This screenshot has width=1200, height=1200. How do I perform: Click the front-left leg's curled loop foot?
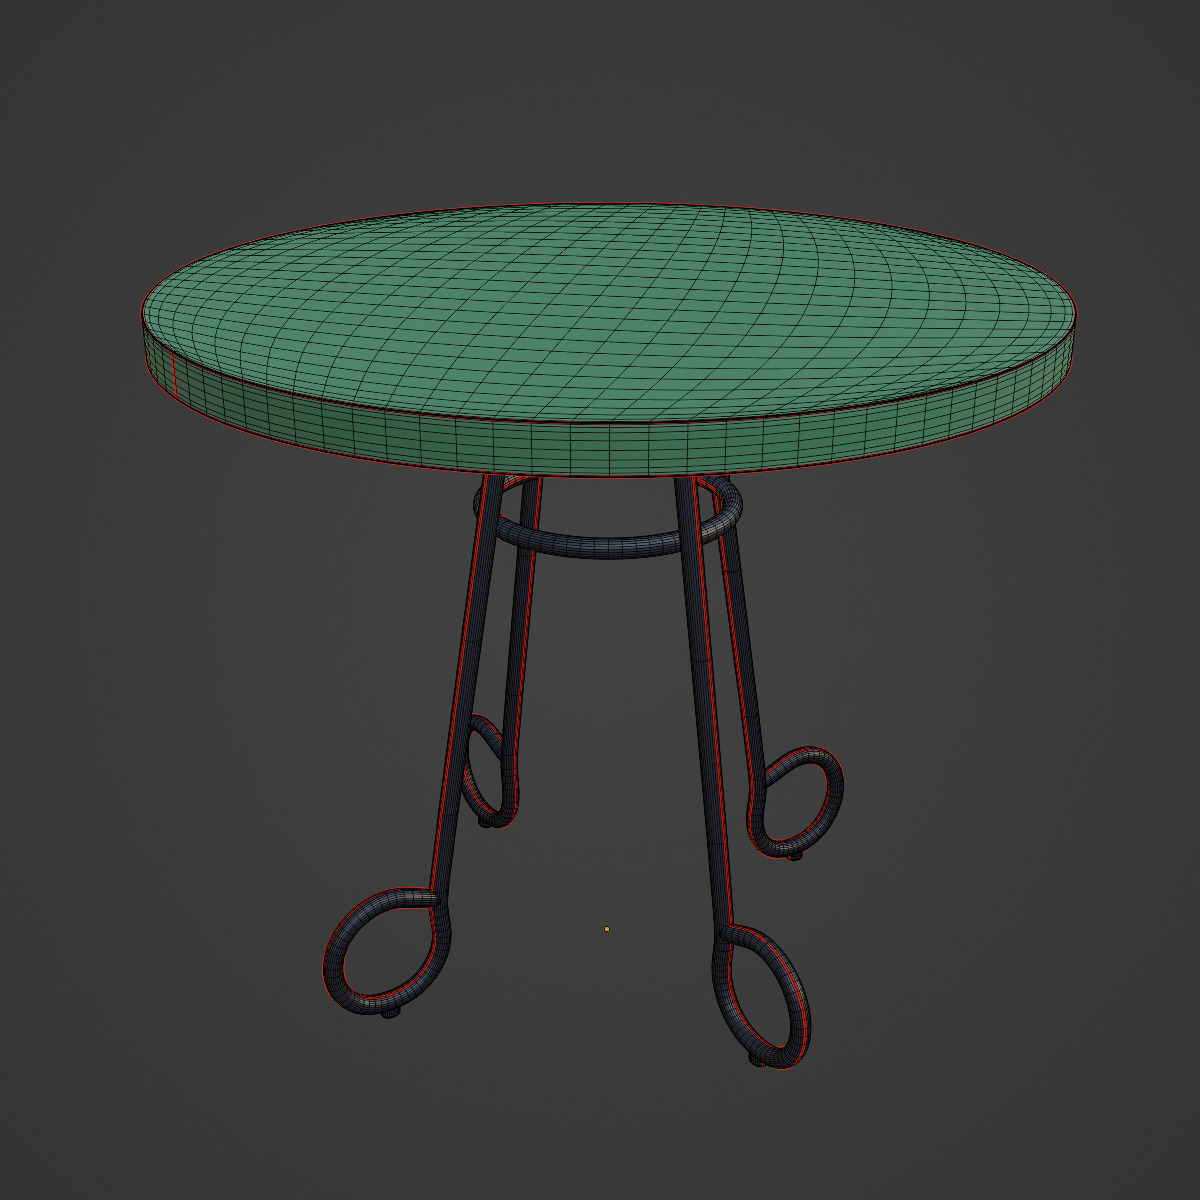click(x=386, y=952)
